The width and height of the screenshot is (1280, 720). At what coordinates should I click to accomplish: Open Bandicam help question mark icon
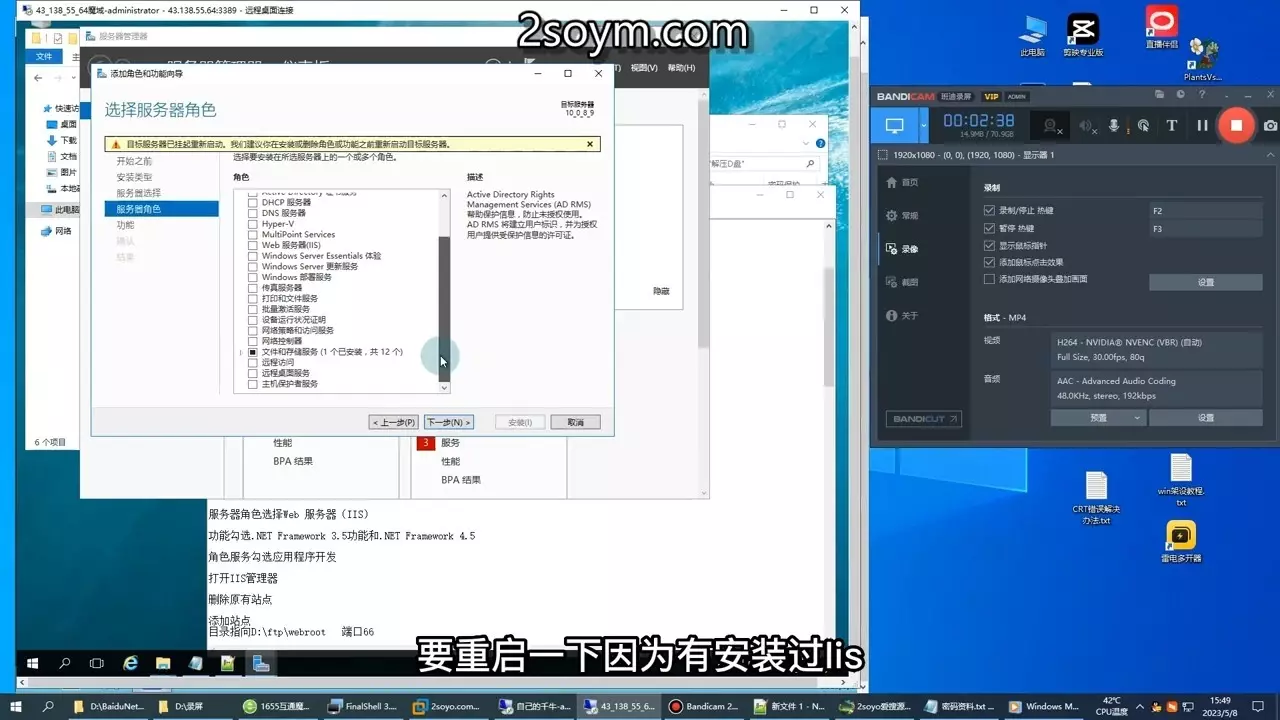(1204, 95)
